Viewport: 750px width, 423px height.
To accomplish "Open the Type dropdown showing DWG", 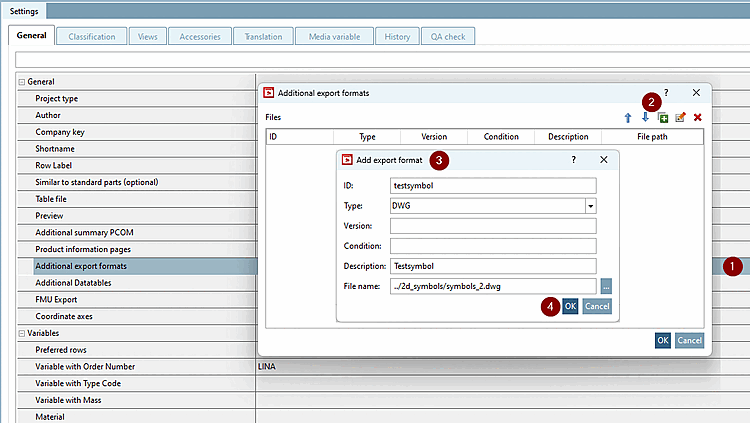I will [x=590, y=206].
